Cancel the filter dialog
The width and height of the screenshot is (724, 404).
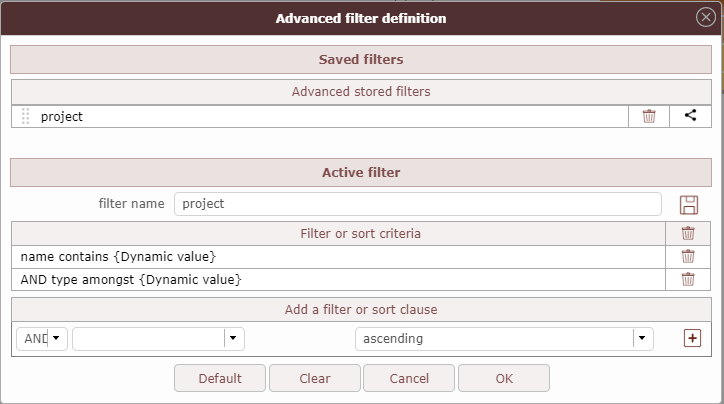(409, 378)
